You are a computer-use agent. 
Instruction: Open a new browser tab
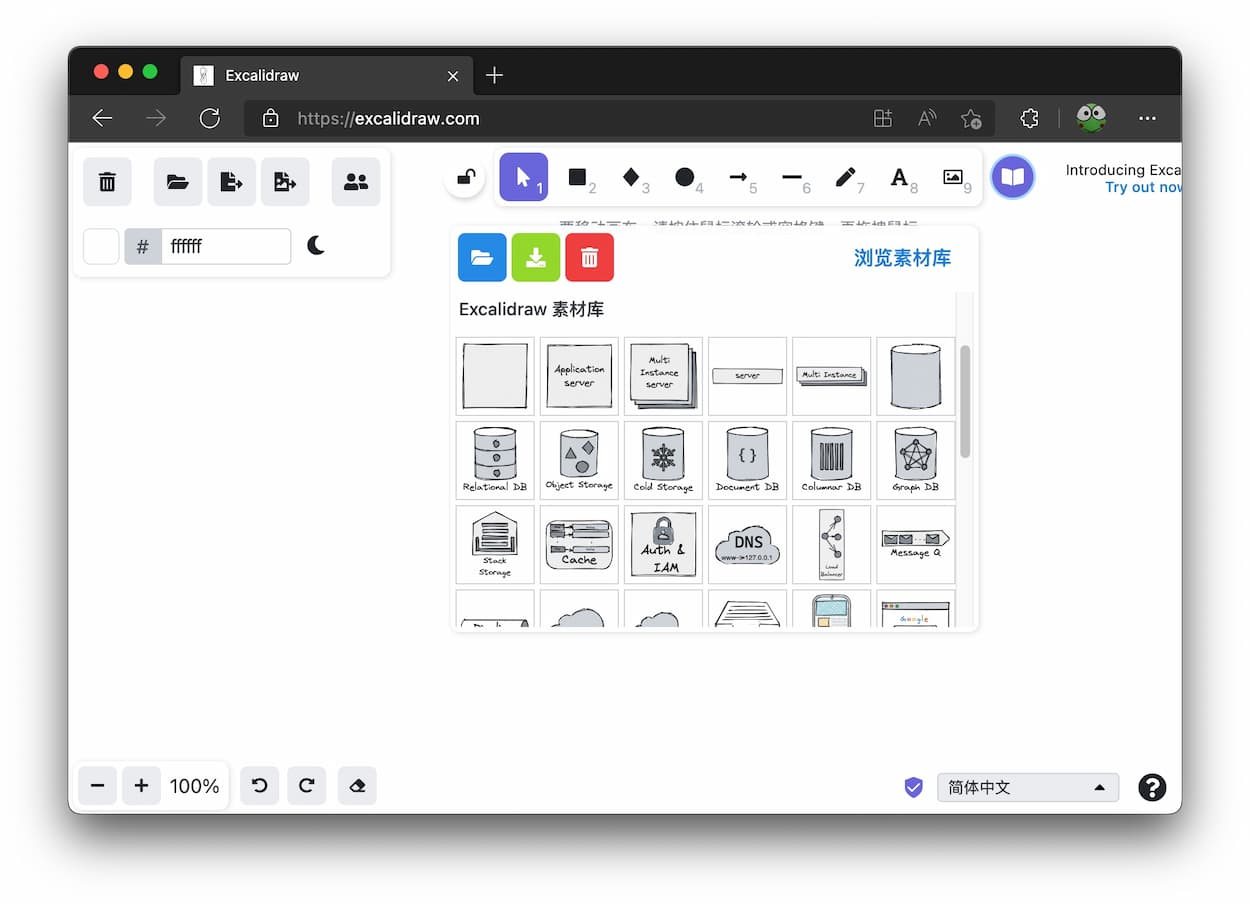click(494, 75)
